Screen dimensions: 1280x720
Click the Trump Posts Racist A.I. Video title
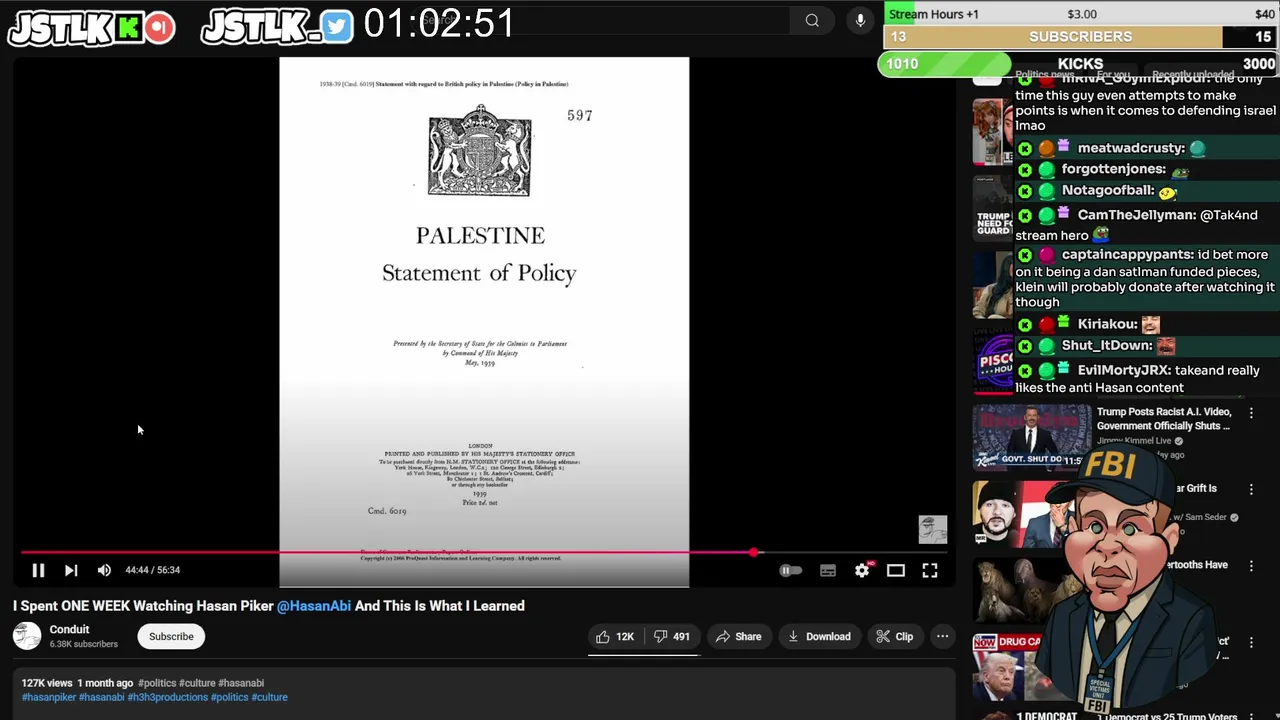[1164, 418]
